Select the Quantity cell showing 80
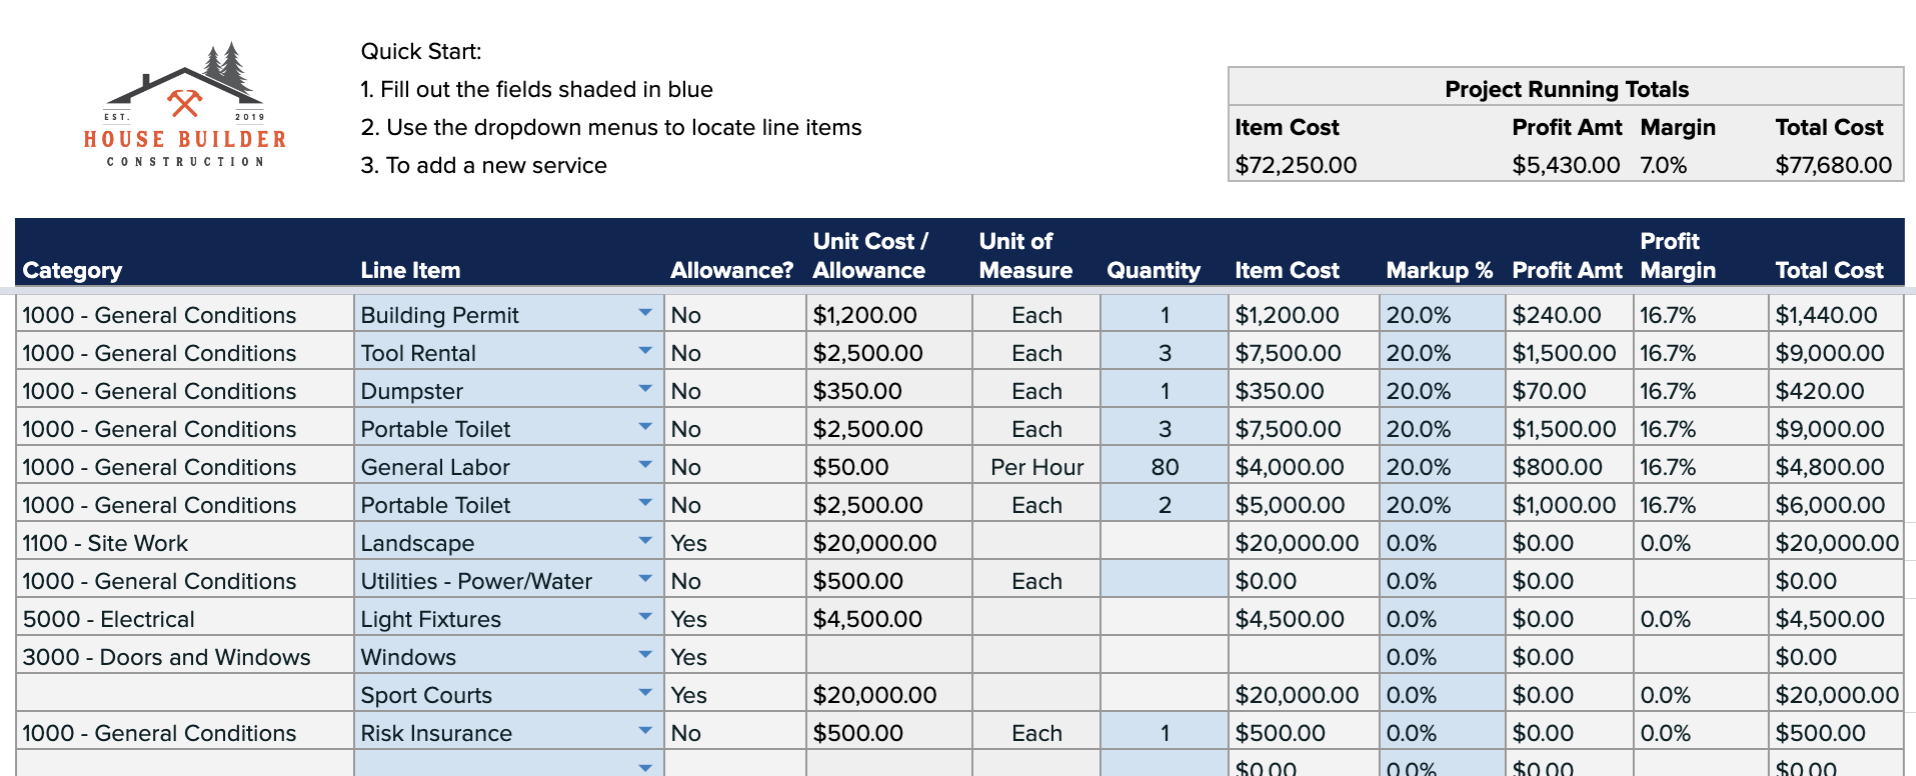This screenshot has width=1916, height=776. (x=1164, y=466)
